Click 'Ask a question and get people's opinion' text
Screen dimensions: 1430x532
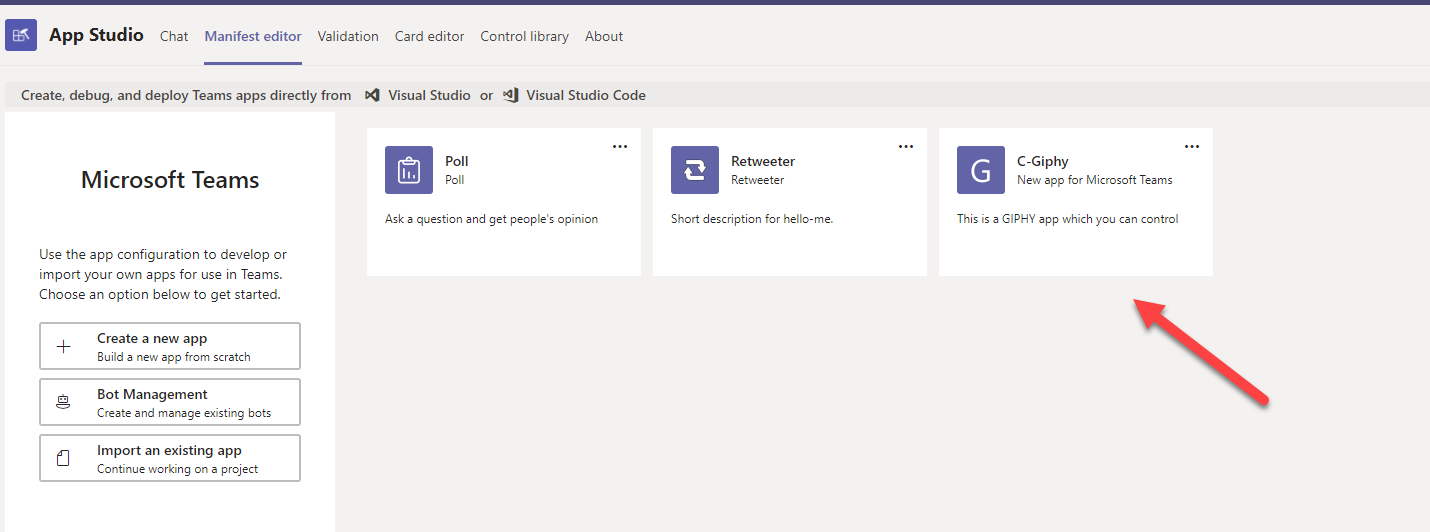point(492,219)
